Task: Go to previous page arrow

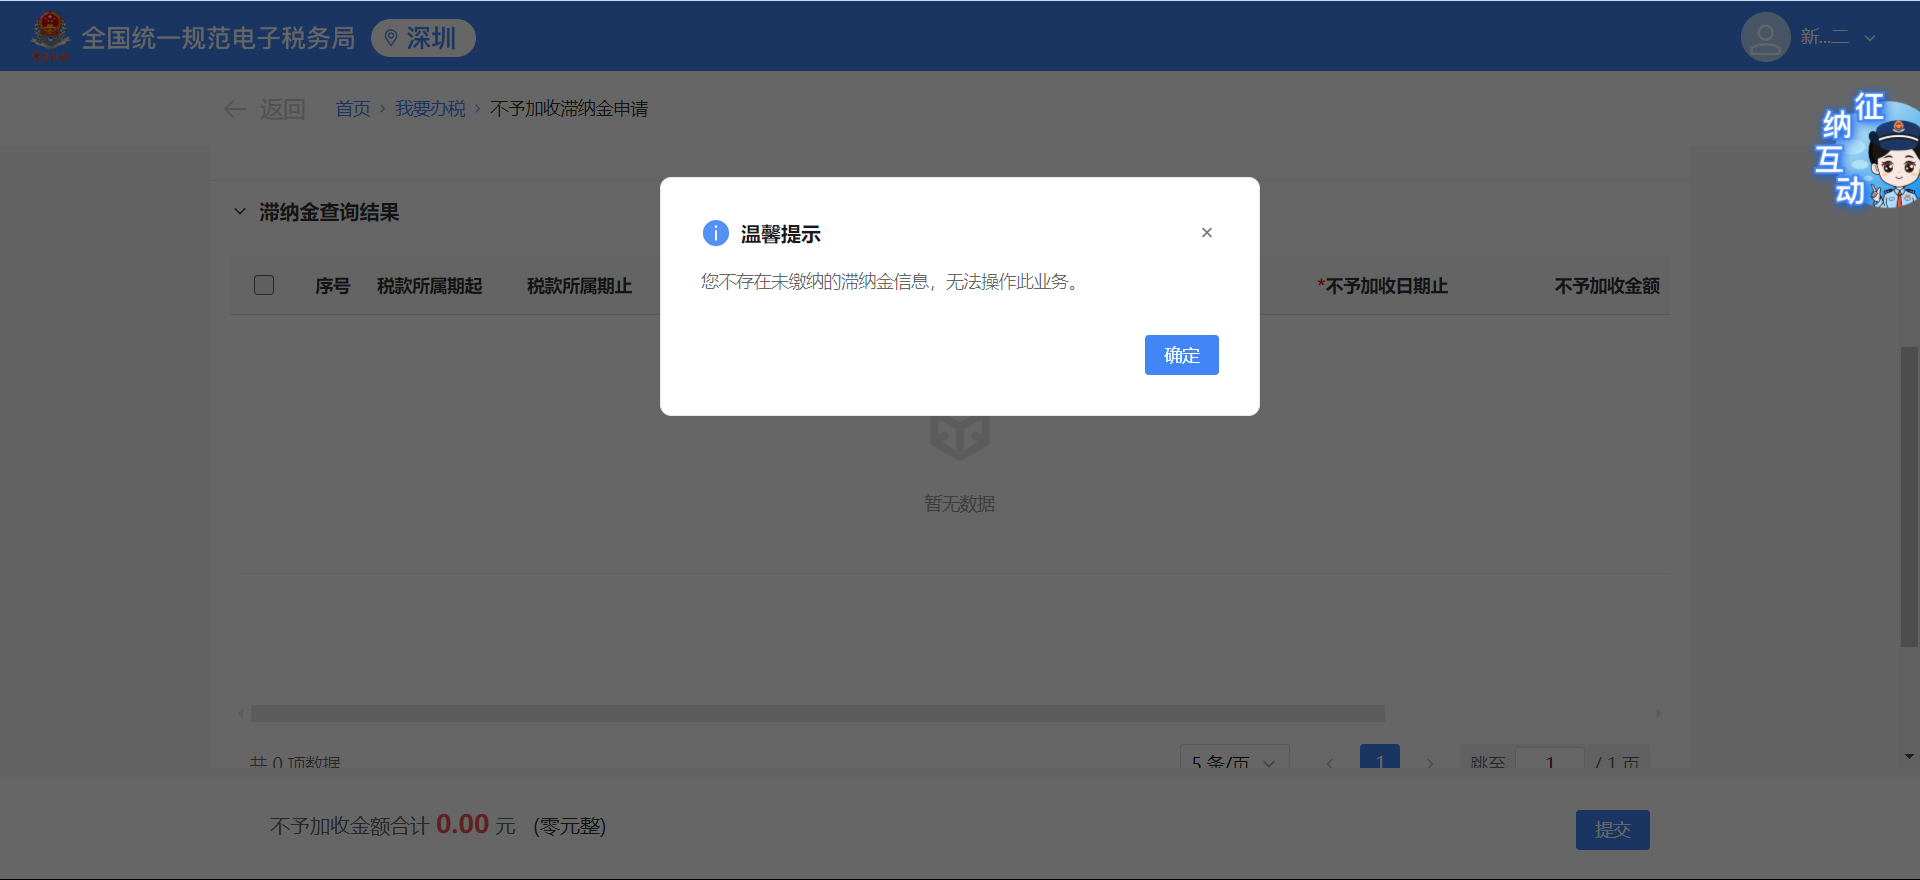Action: click(1330, 763)
